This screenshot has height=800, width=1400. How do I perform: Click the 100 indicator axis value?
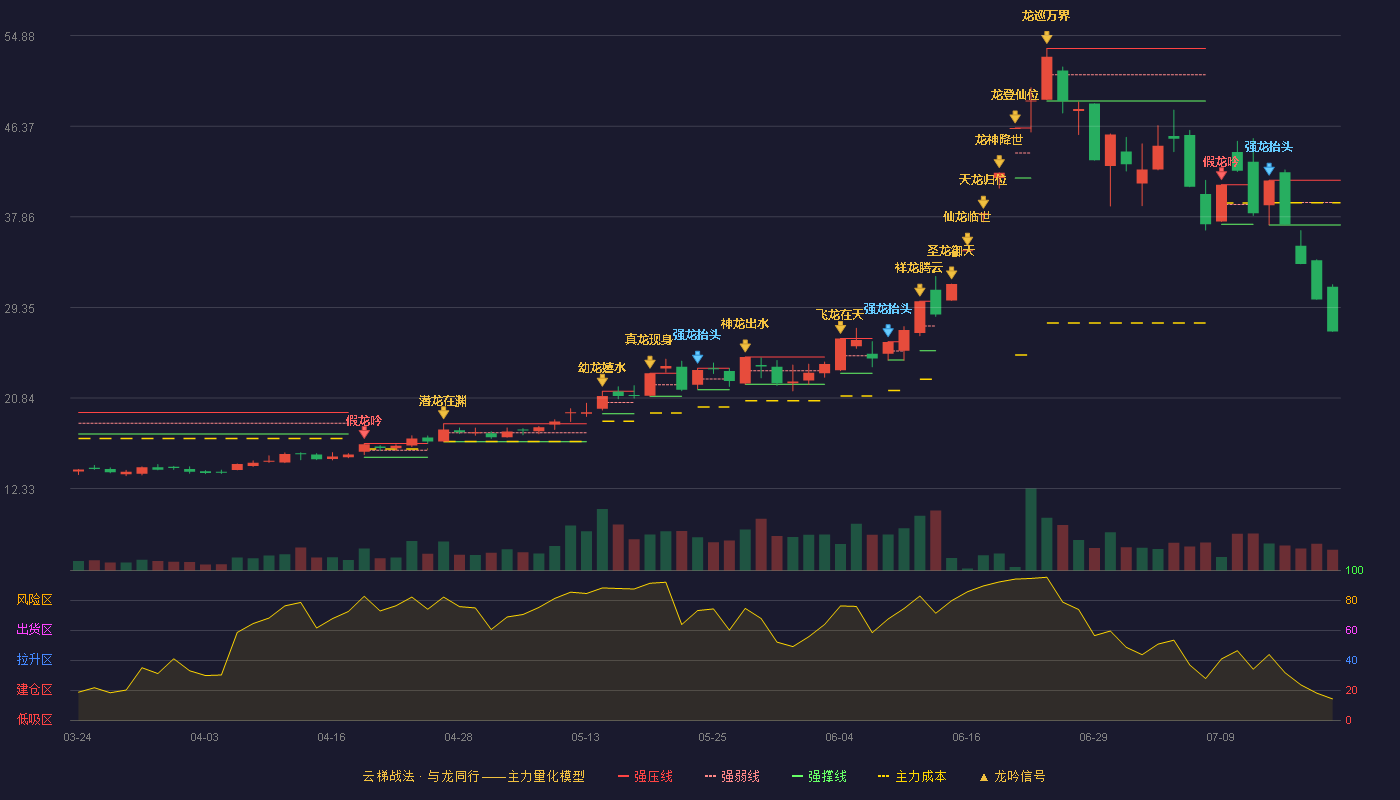pyautogui.click(x=1354, y=571)
